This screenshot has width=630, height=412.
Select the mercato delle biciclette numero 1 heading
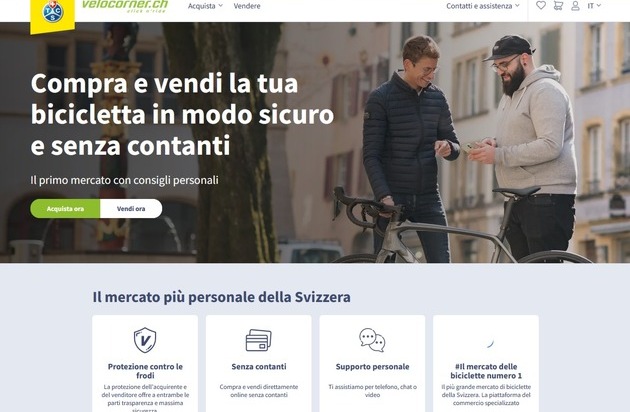486,371
